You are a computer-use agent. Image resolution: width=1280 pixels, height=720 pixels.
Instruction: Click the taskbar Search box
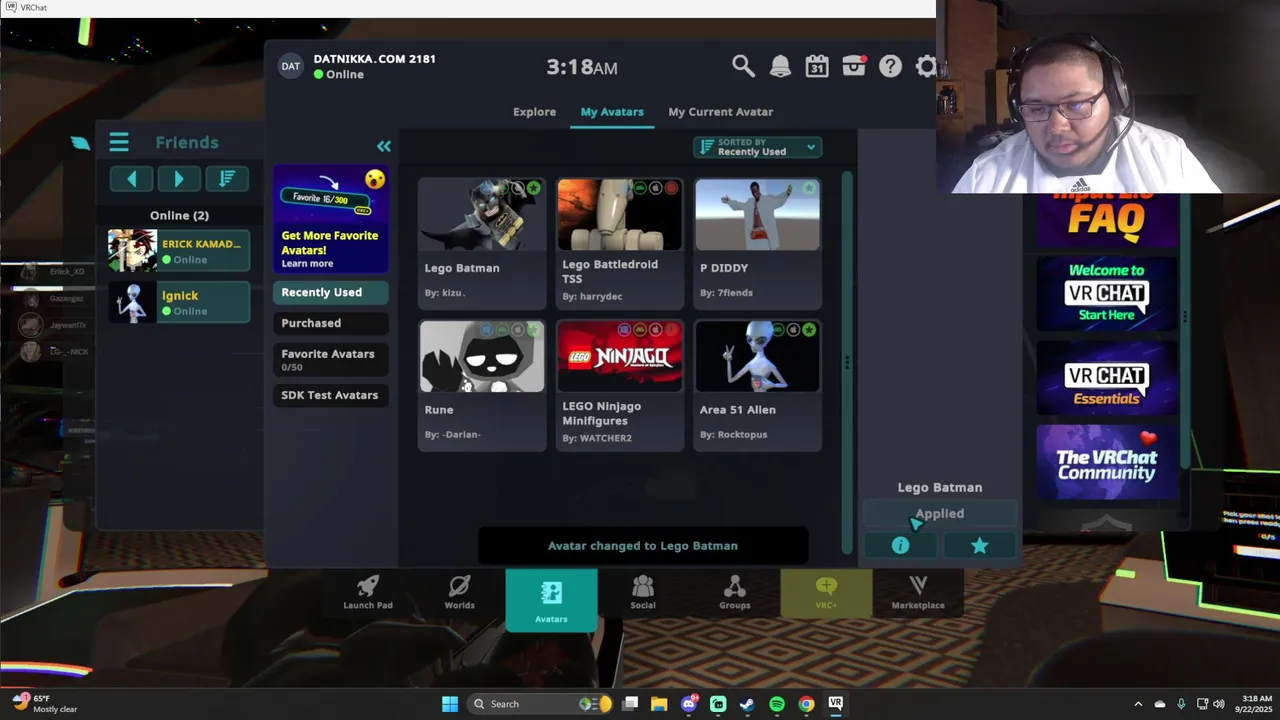541,704
